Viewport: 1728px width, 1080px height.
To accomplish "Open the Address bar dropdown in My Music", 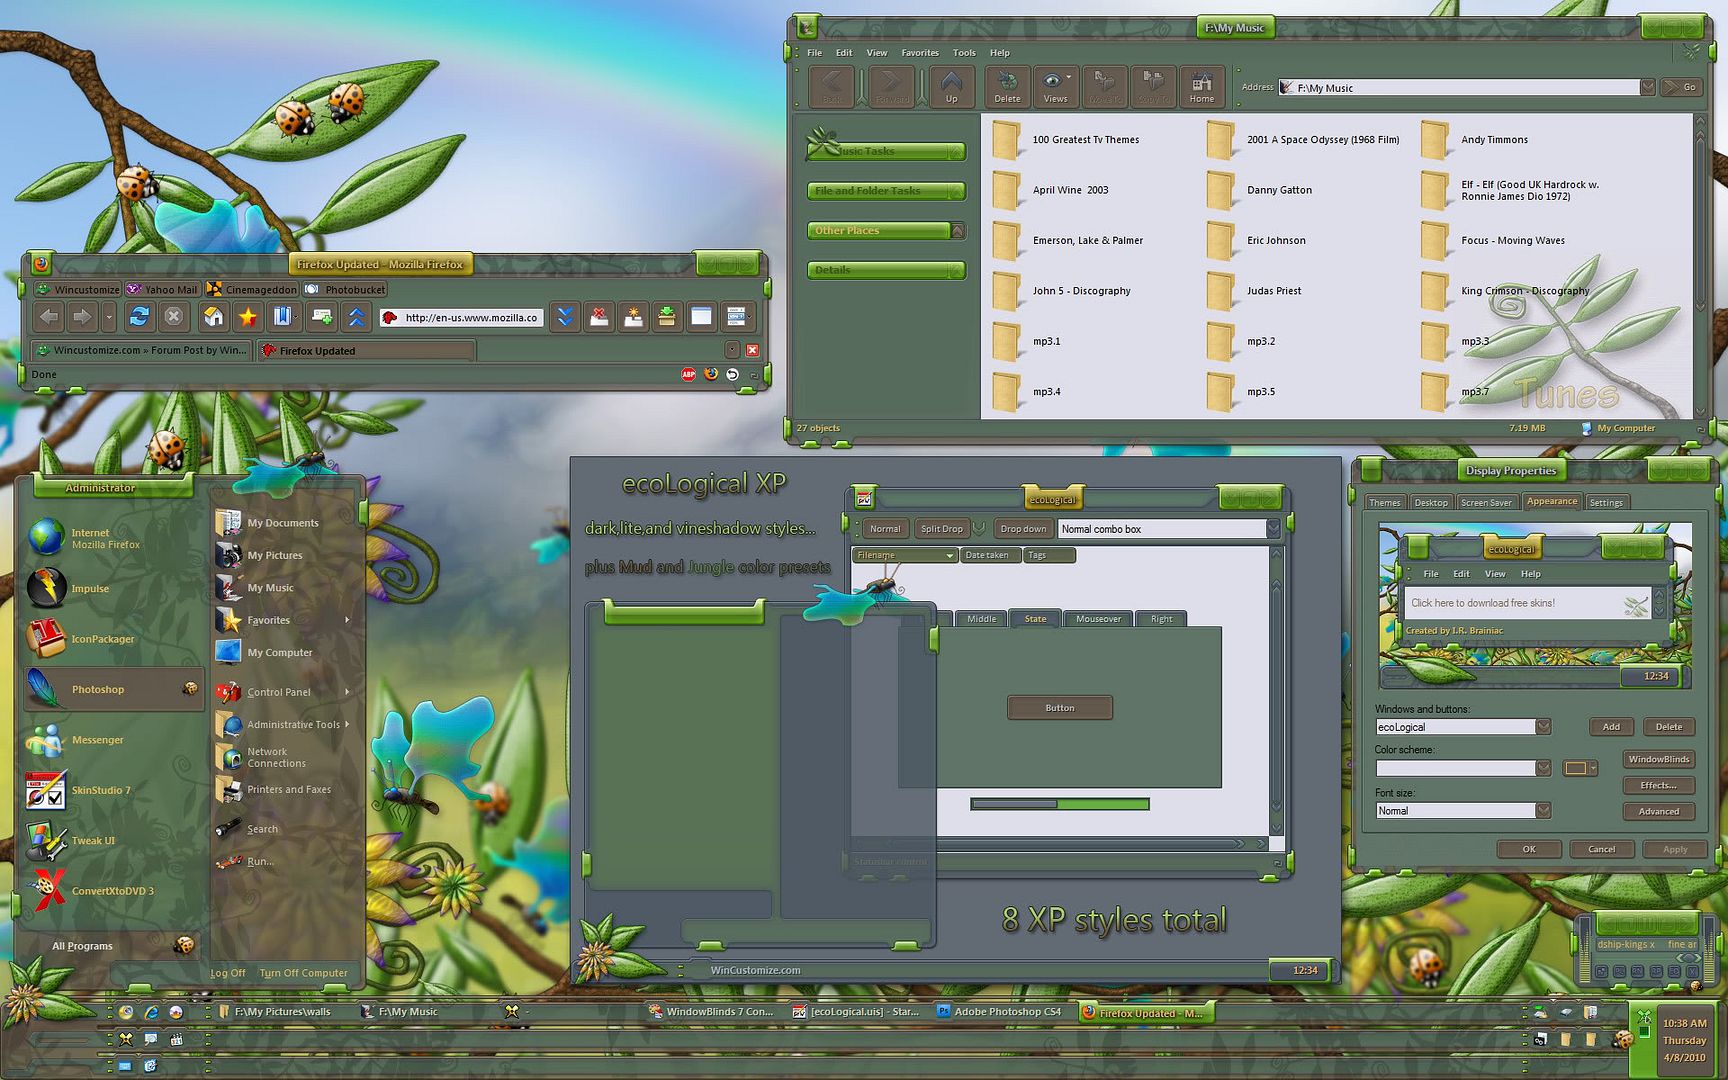I will click(1647, 87).
